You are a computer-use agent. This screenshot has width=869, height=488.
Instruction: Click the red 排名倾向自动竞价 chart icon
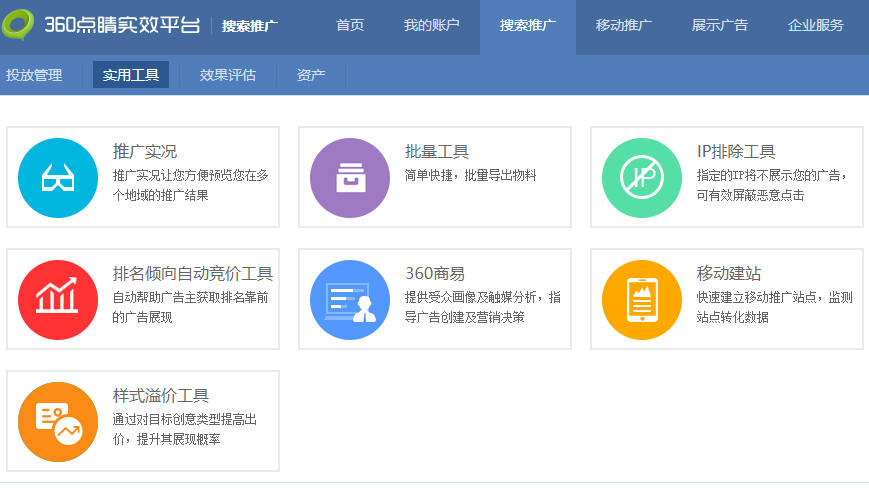pyautogui.click(x=58, y=300)
